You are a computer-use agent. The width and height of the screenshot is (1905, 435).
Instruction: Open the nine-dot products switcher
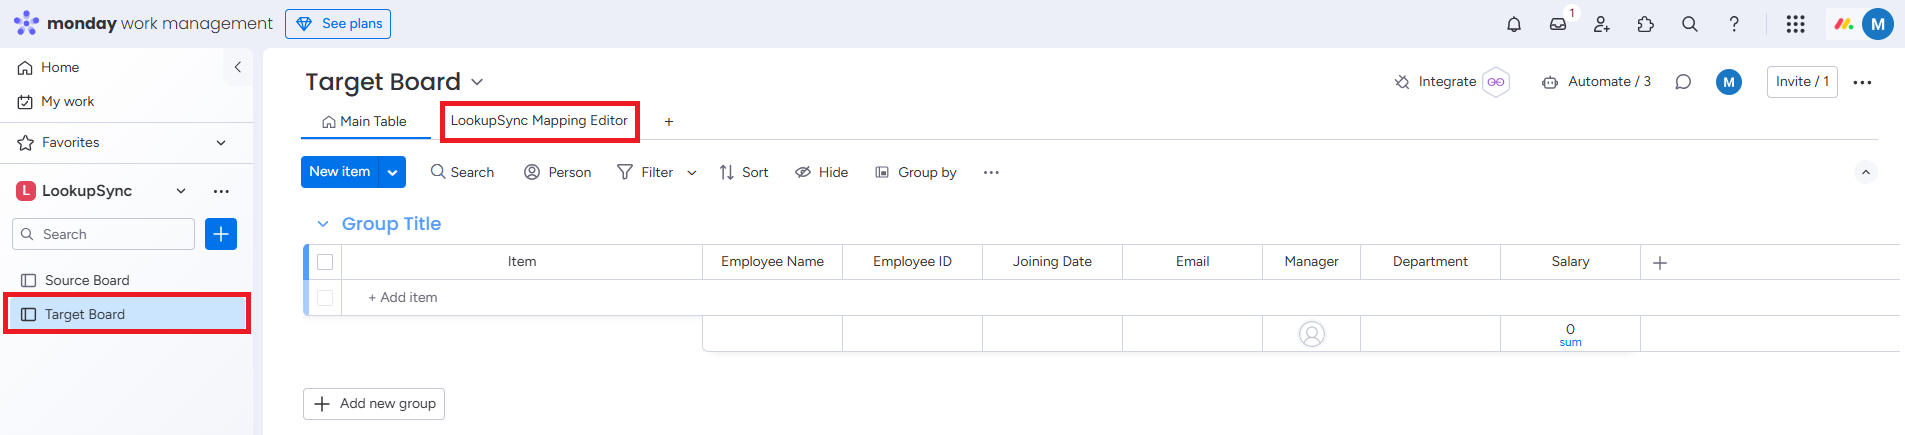pyautogui.click(x=1796, y=24)
